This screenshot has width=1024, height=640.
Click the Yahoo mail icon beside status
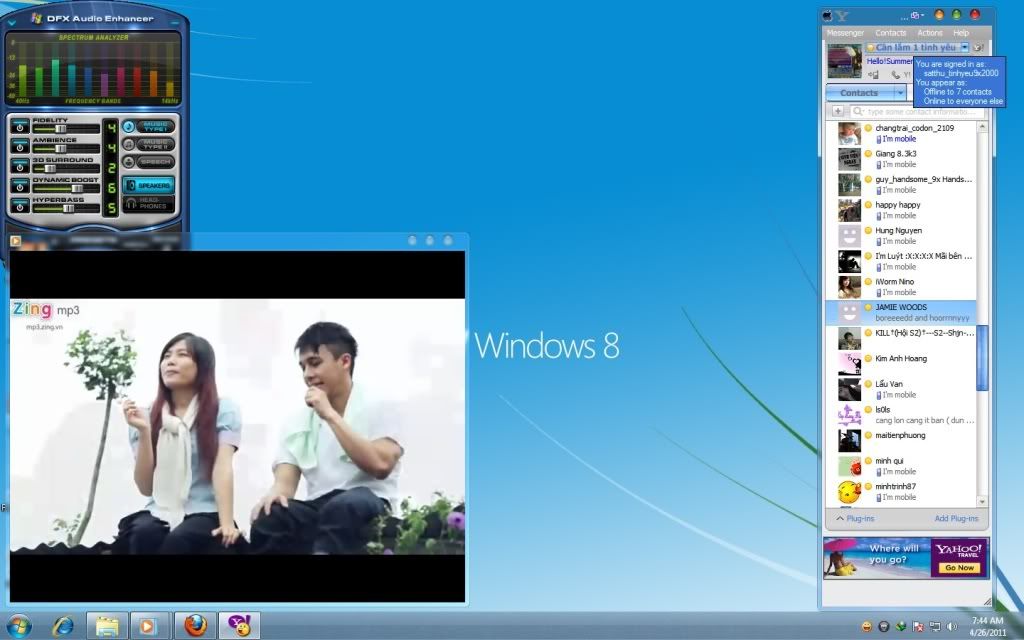tap(978, 47)
